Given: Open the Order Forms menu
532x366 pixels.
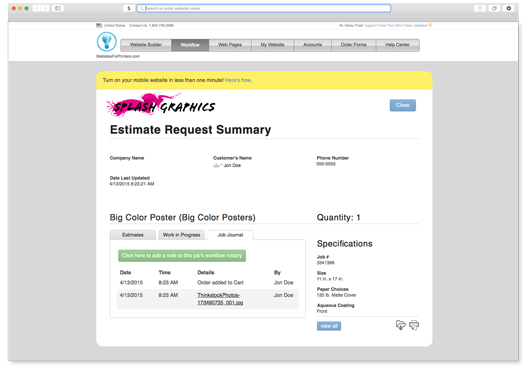Looking at the screenshot, I should [x=354, y=45].
